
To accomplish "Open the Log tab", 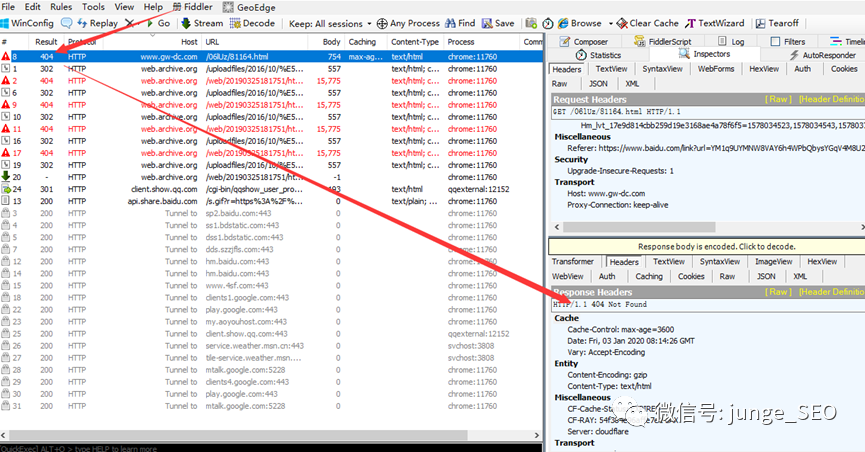I will pos(731,41).
